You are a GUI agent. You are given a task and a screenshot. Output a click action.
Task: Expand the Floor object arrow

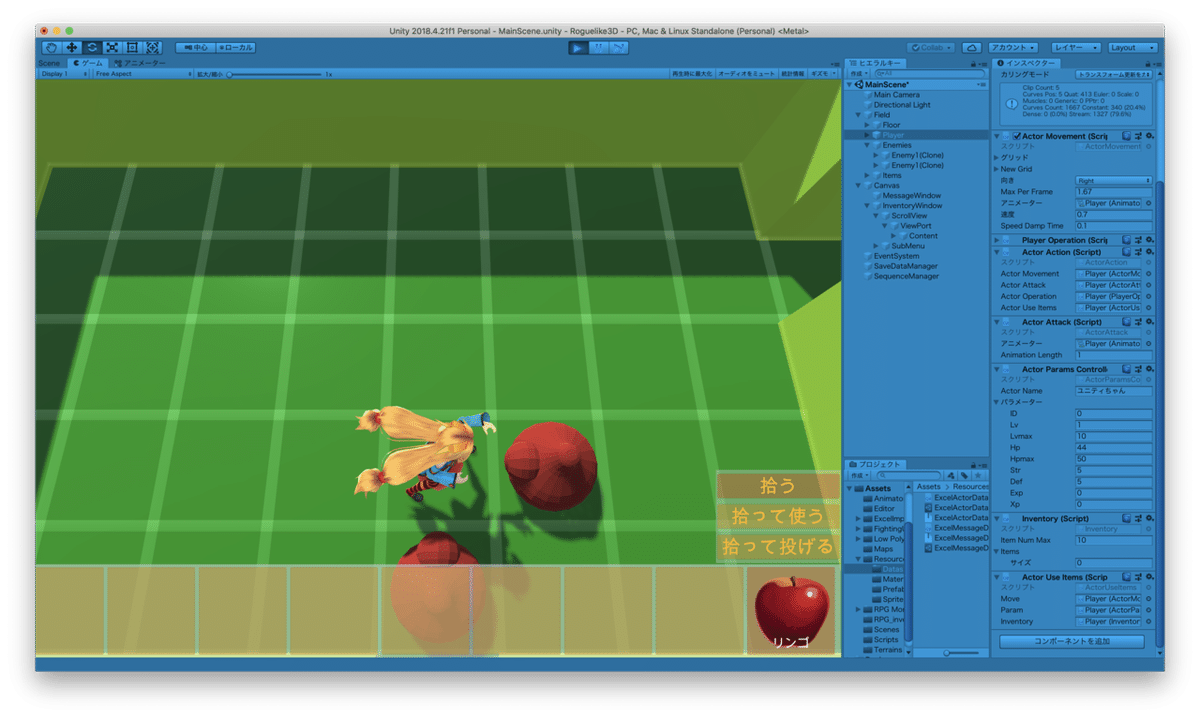(867, 125)
